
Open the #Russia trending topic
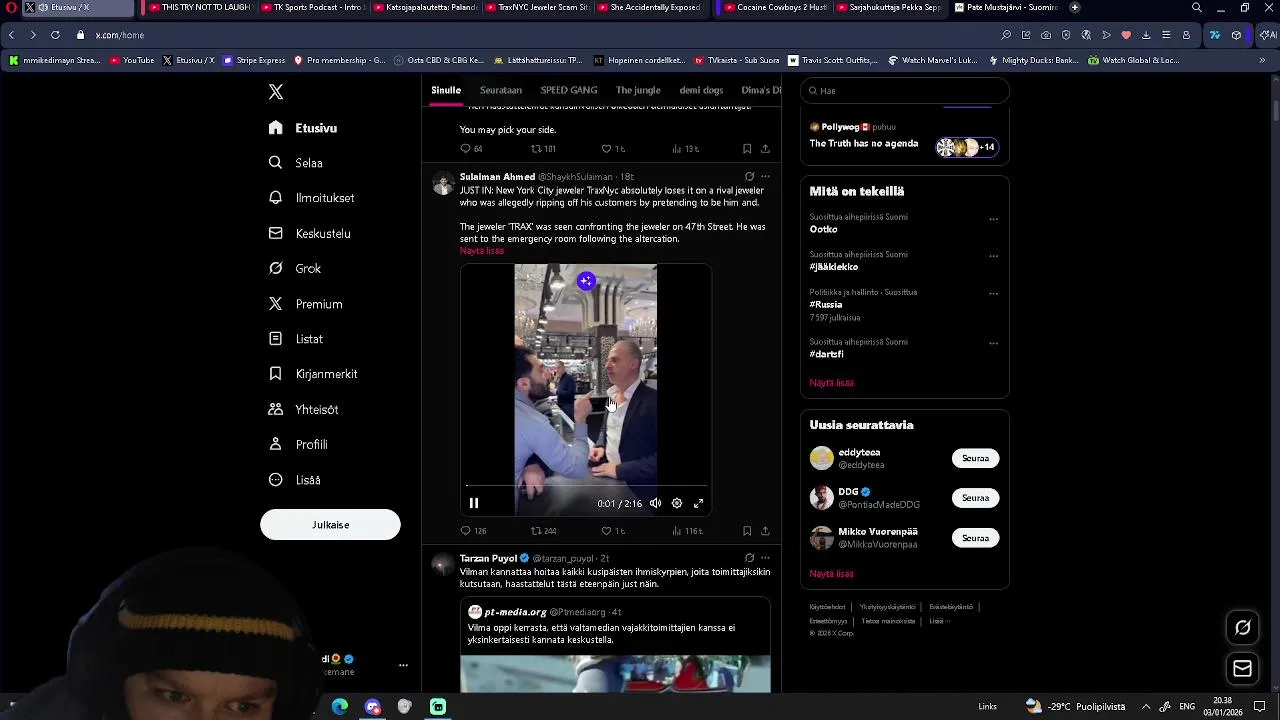(x=826, y=304)
